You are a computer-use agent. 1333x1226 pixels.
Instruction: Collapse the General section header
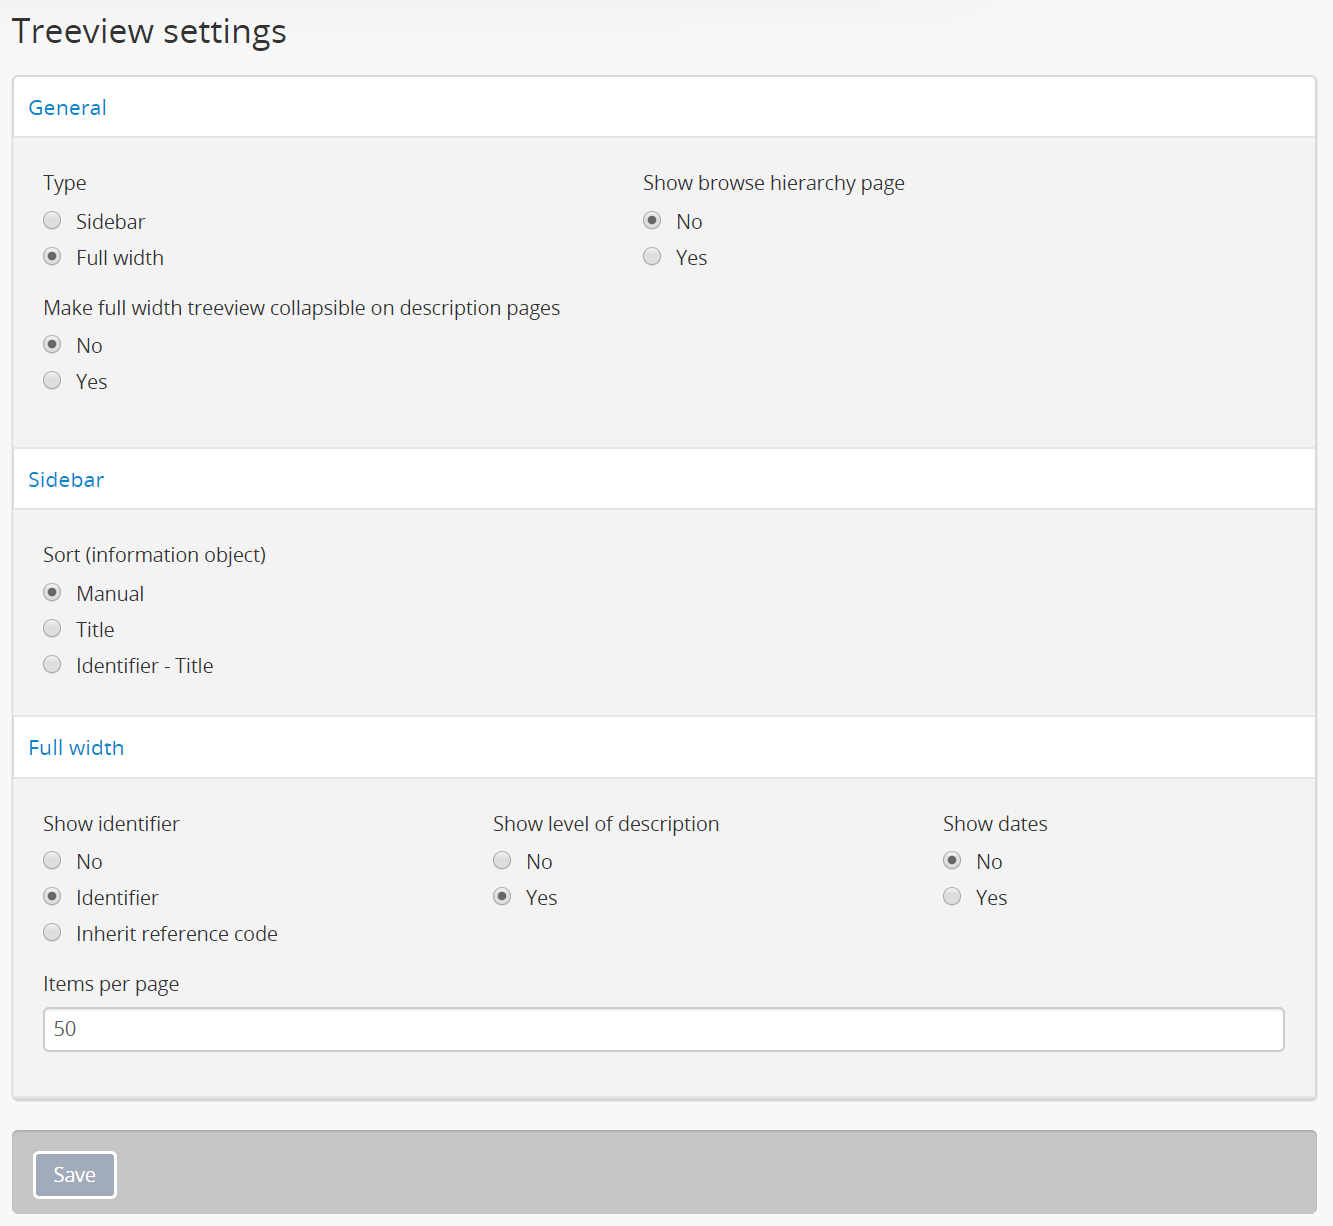[68, 108]
